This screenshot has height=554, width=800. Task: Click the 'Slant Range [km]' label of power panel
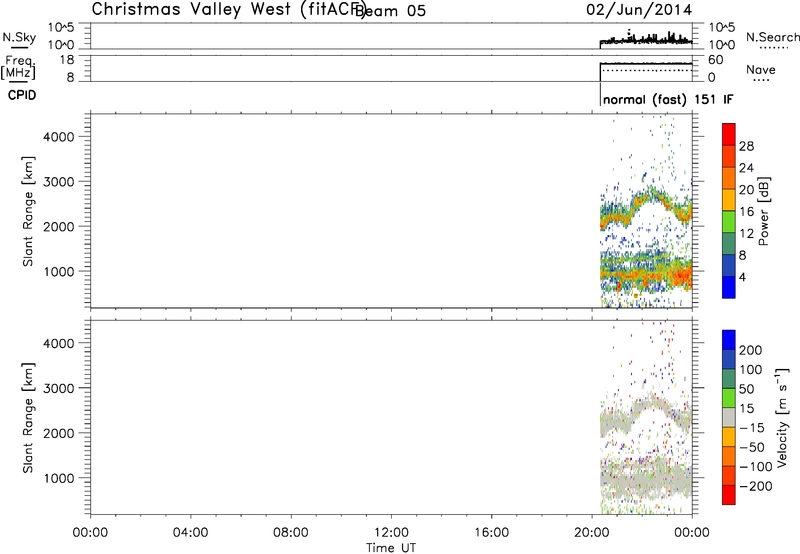coord(28,211)
